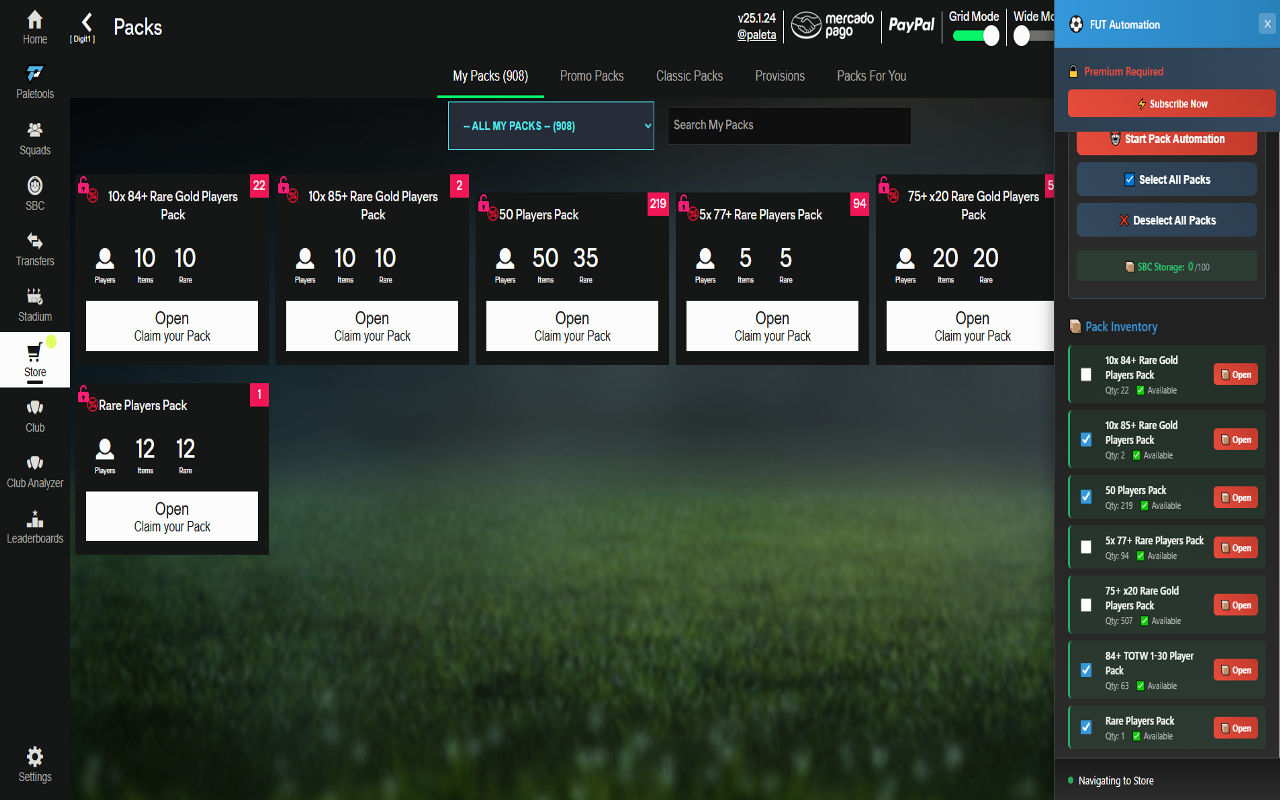1280x800 pixels.
Task: Switch to the Provisions tab
Action: [x=779, y=76]
